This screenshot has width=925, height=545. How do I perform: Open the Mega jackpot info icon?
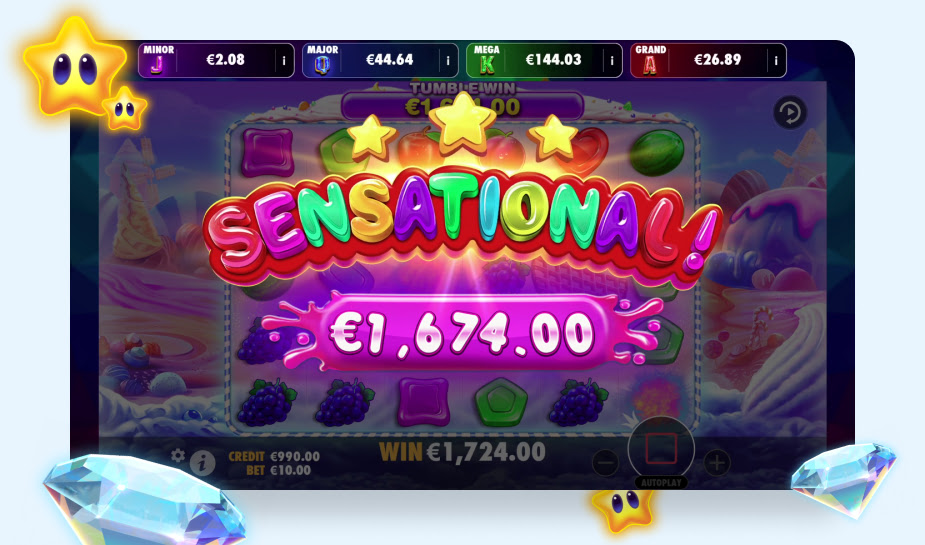612,61
